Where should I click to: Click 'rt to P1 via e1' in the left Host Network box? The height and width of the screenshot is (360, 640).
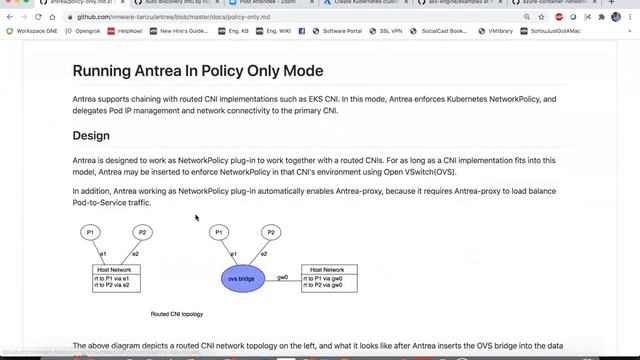112,278
